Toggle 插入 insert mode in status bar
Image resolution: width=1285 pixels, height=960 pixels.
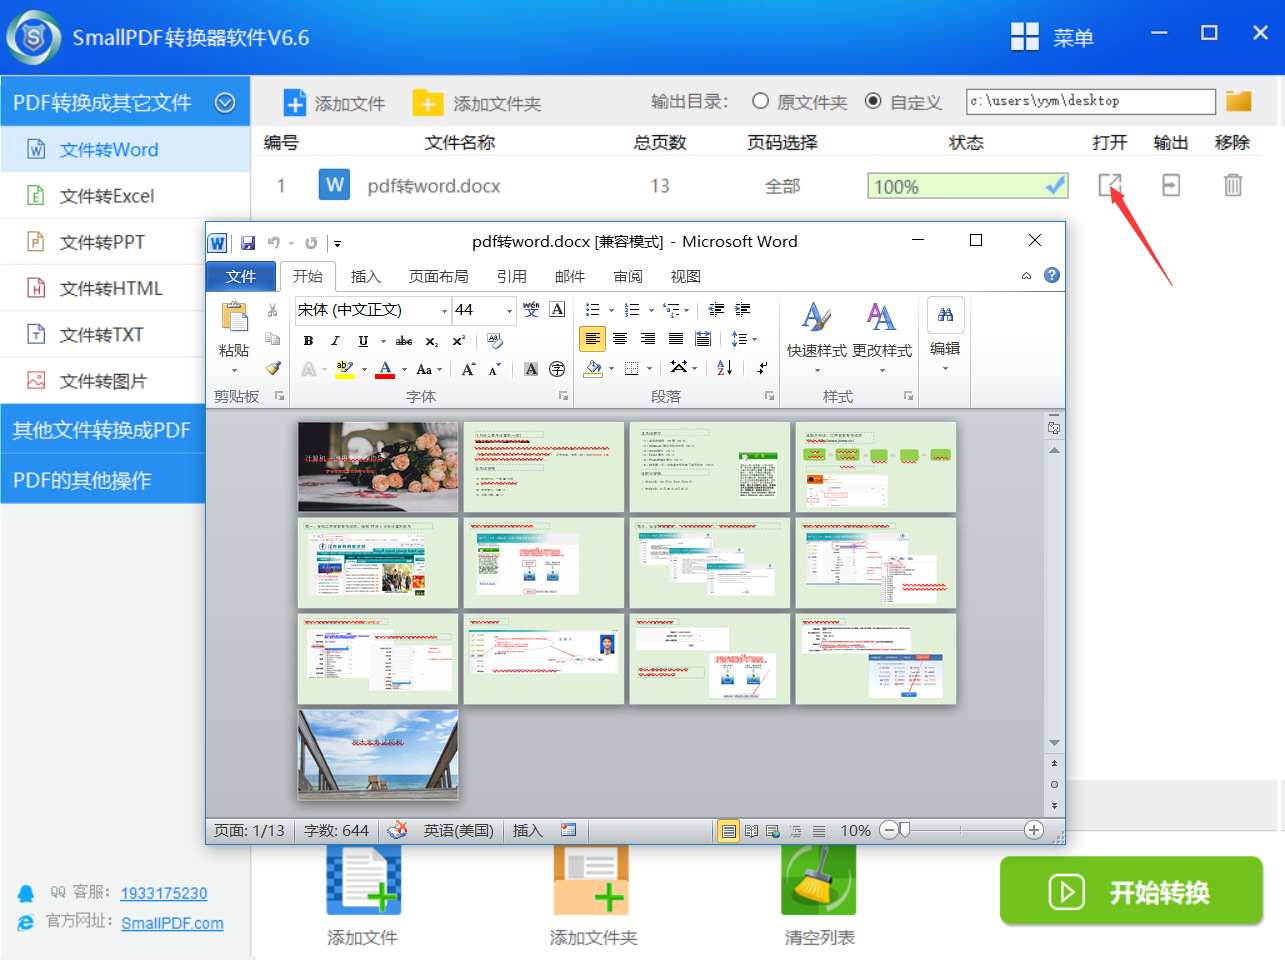[x=527, y=831]
